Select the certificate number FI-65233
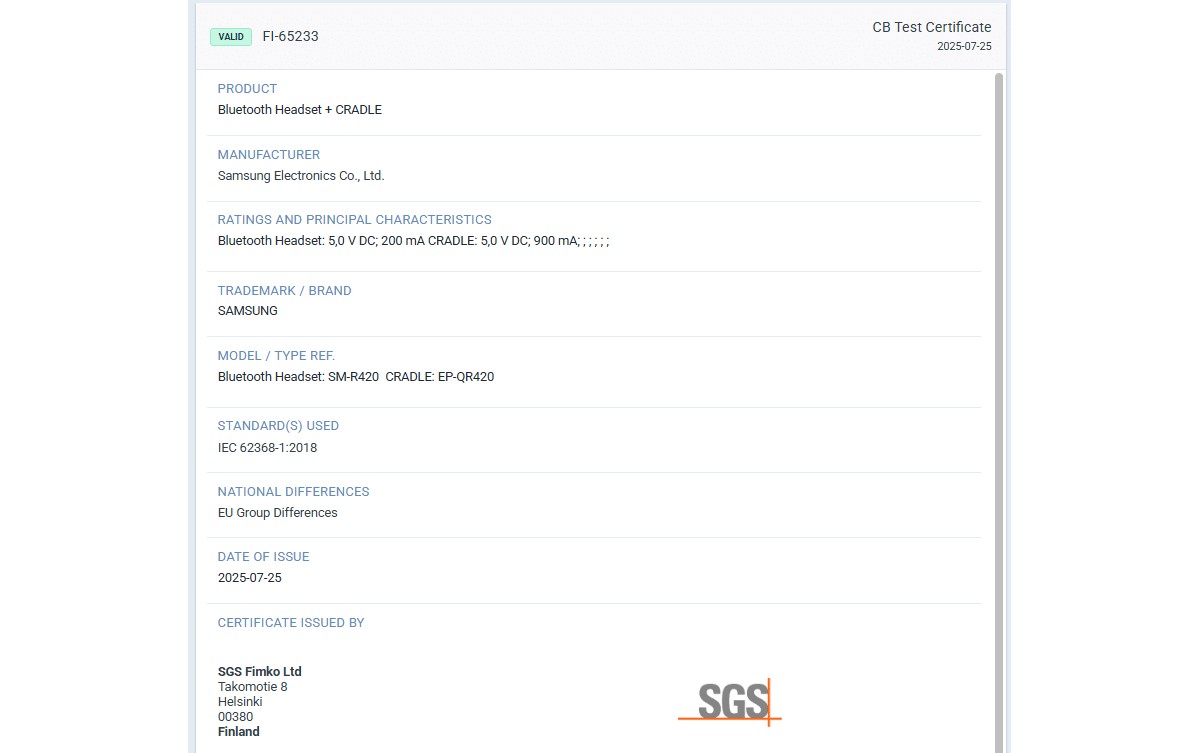The height and width of the screenshot is (753, 1200). click(x=290, y=37)
